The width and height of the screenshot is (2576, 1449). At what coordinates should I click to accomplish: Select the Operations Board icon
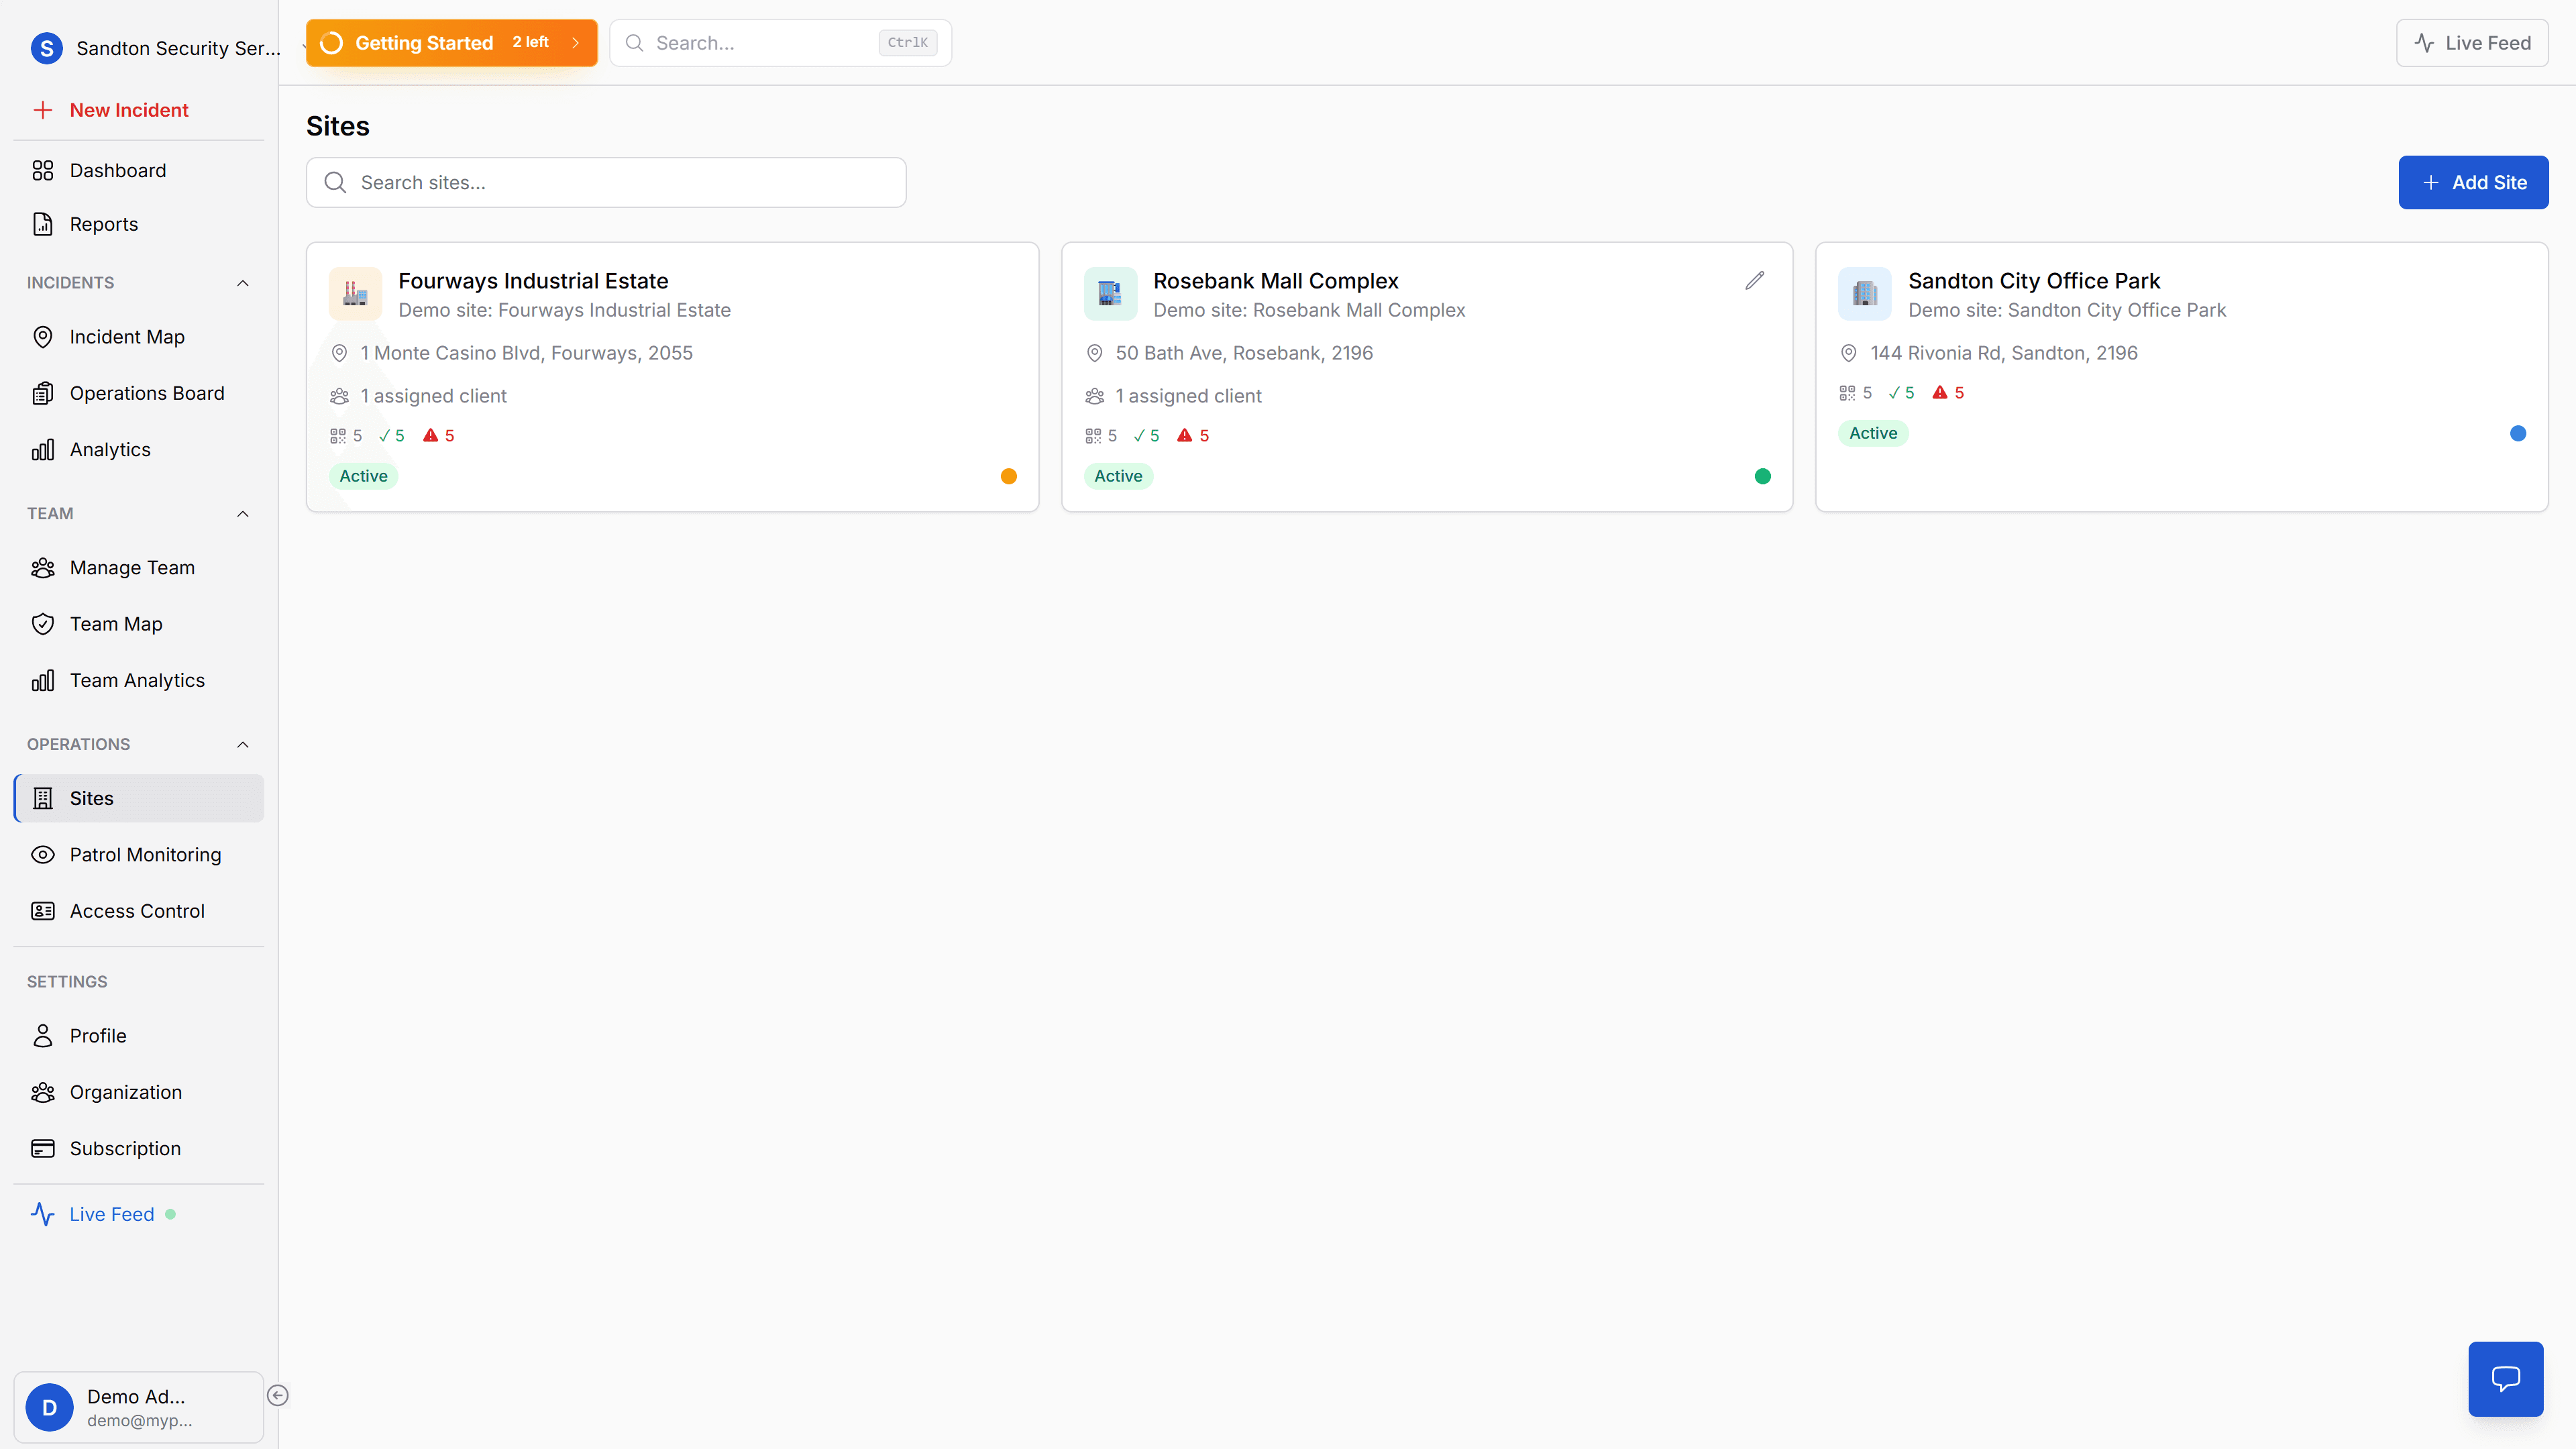pyautogui.click(x=43, y=392)
